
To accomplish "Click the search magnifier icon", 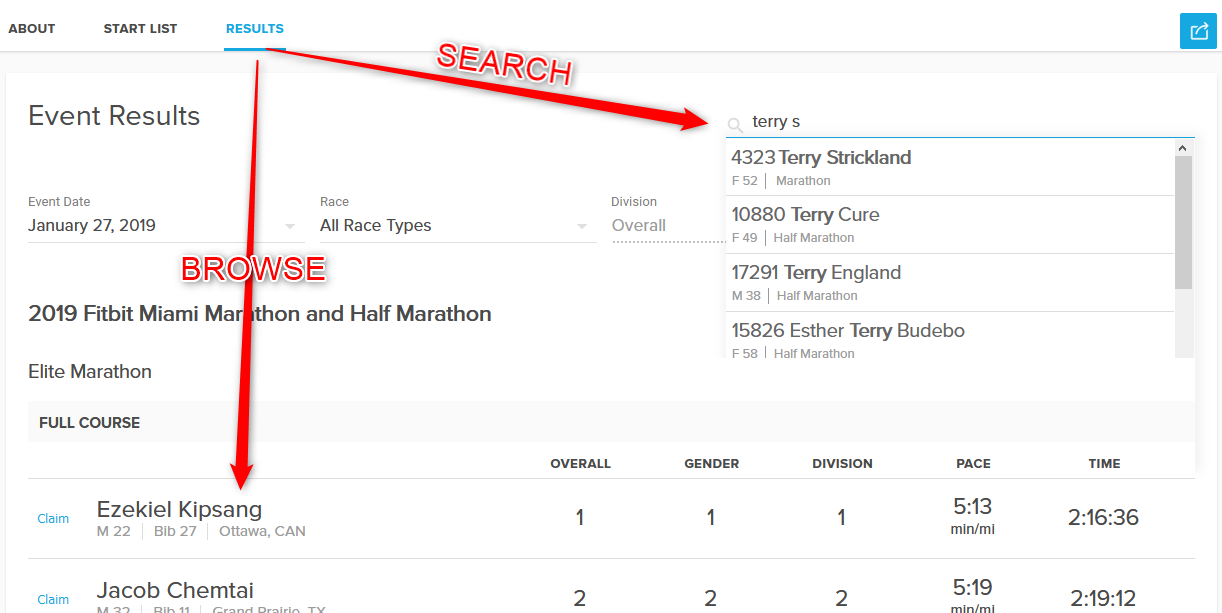I will click(x=735, y=124).
